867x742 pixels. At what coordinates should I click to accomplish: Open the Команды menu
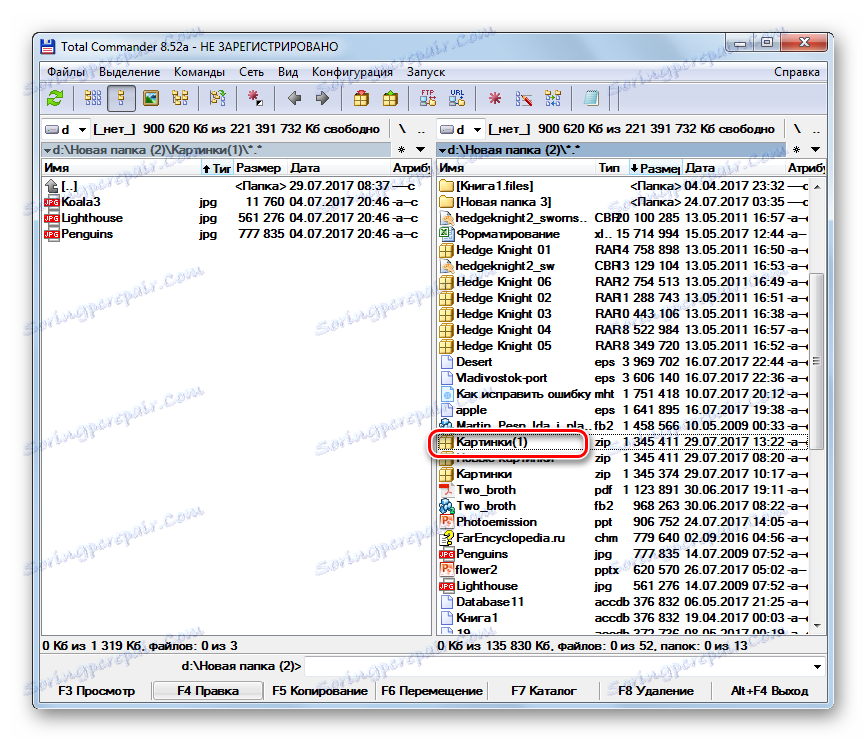tap(199, 72)
